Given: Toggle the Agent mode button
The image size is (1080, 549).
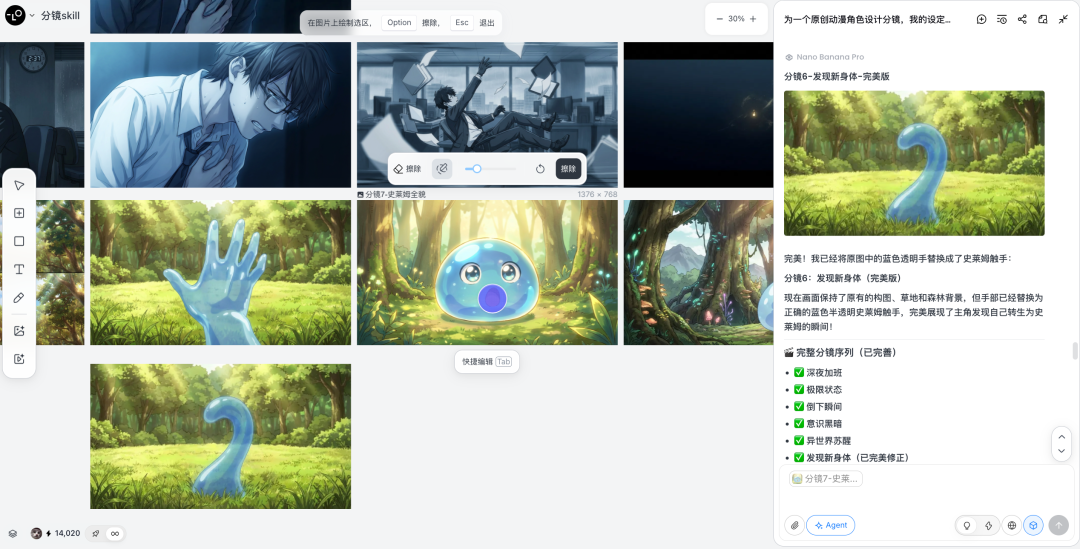Looking at the screenshot, I should [830, 525].
